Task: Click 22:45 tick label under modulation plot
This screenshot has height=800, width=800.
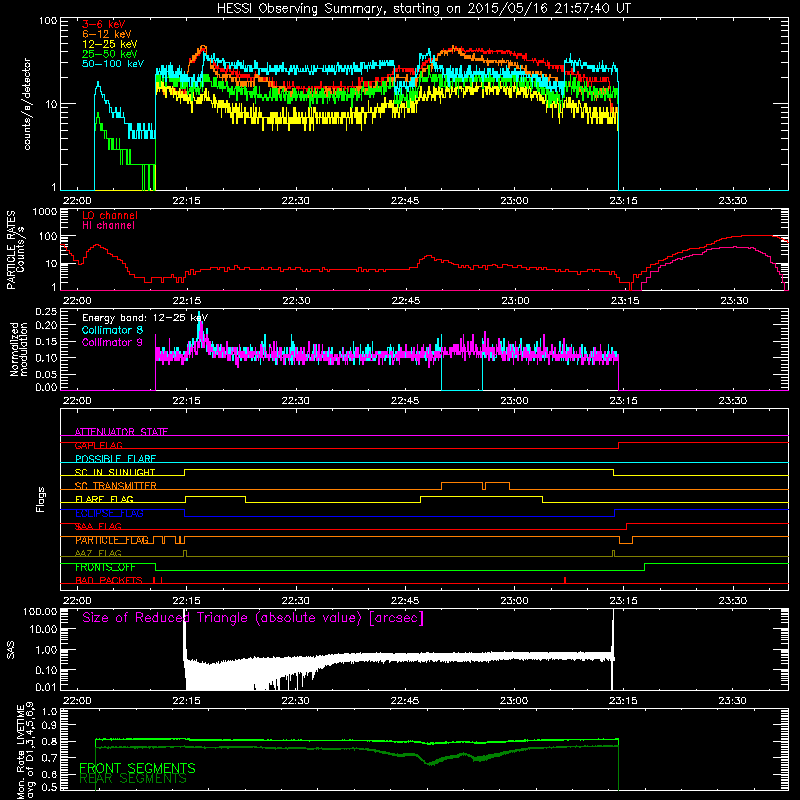Action: click(405, 401)
